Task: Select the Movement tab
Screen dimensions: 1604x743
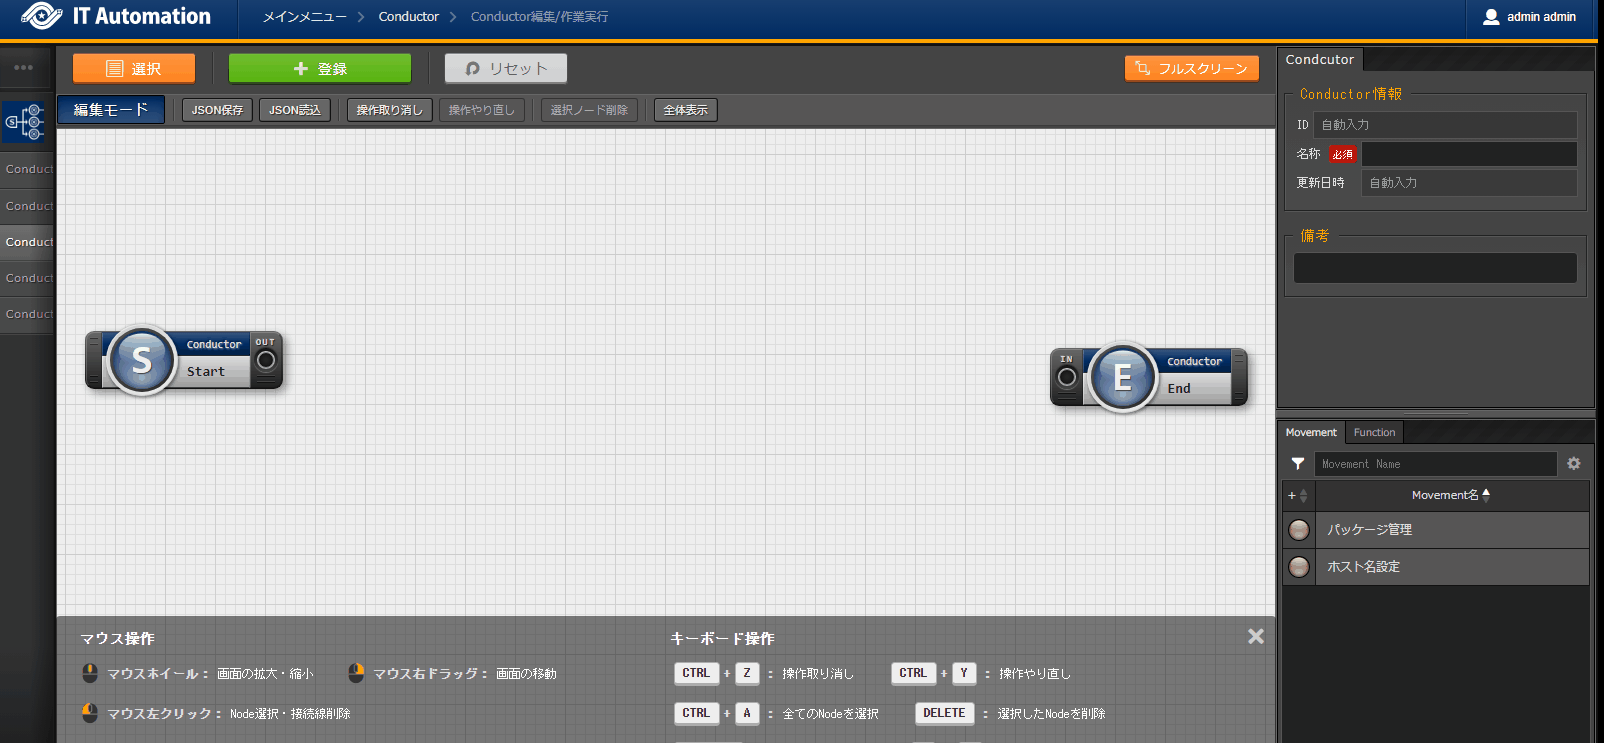Action: [1310, 432]
